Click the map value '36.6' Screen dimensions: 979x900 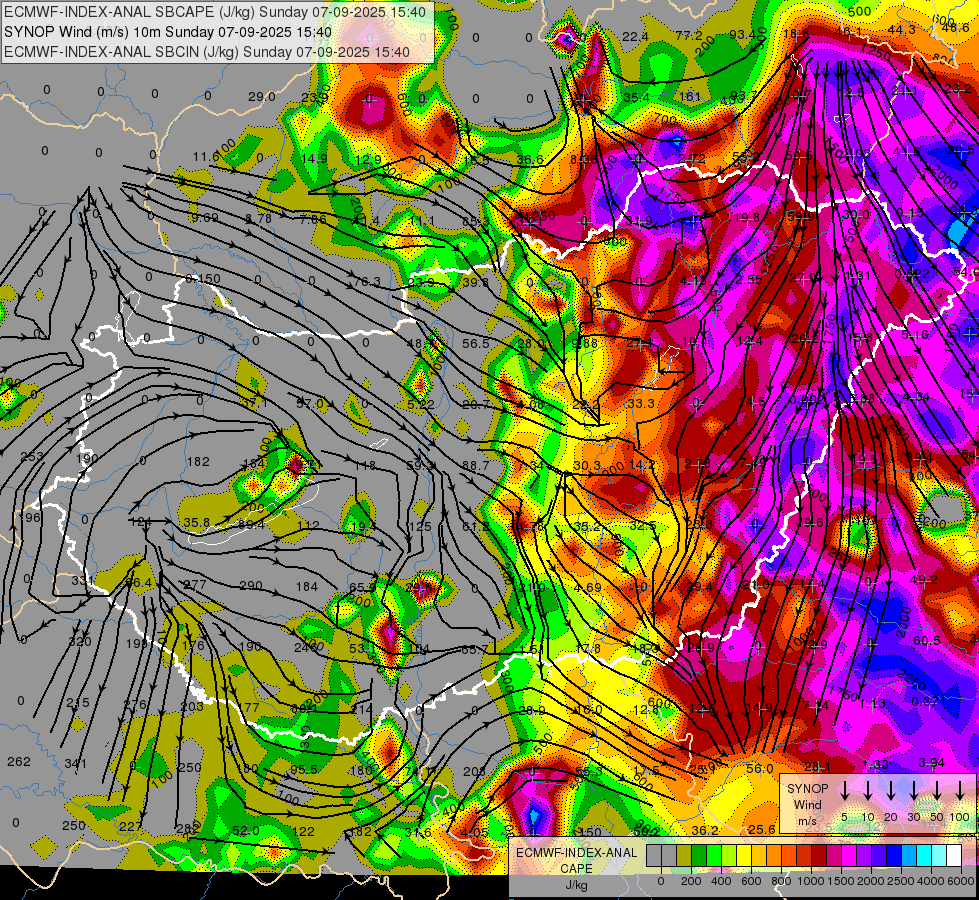529,159
